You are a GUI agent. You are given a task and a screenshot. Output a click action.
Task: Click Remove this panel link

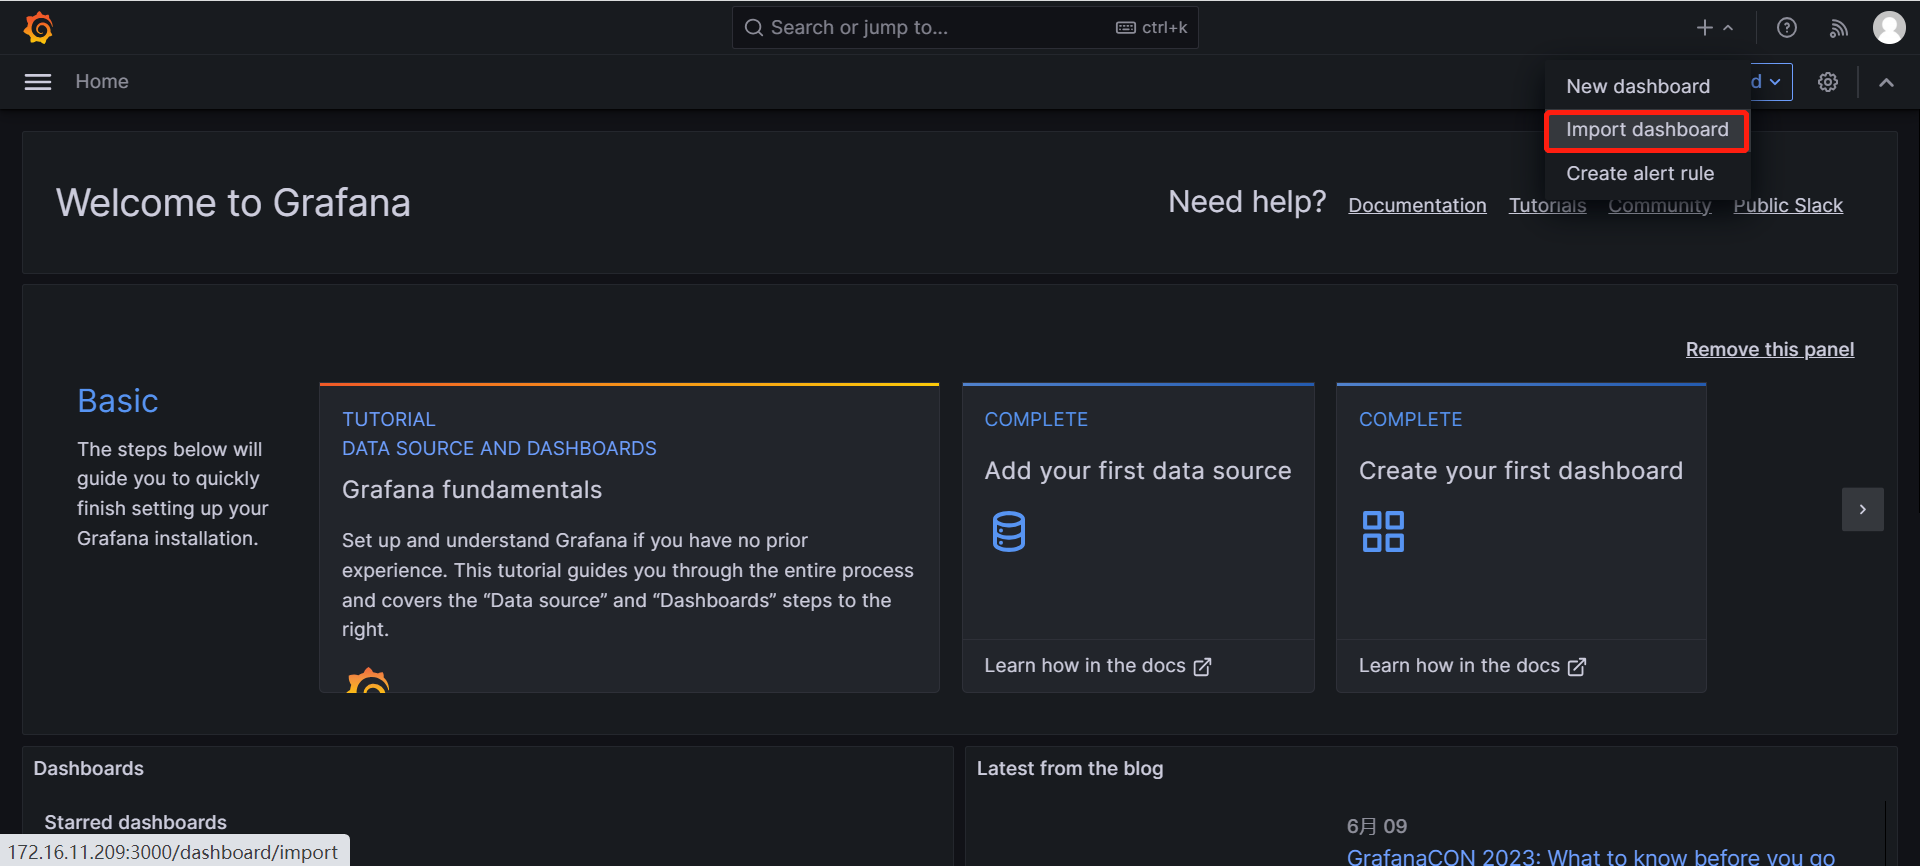pyautogui.click(x=1769, y=349)
